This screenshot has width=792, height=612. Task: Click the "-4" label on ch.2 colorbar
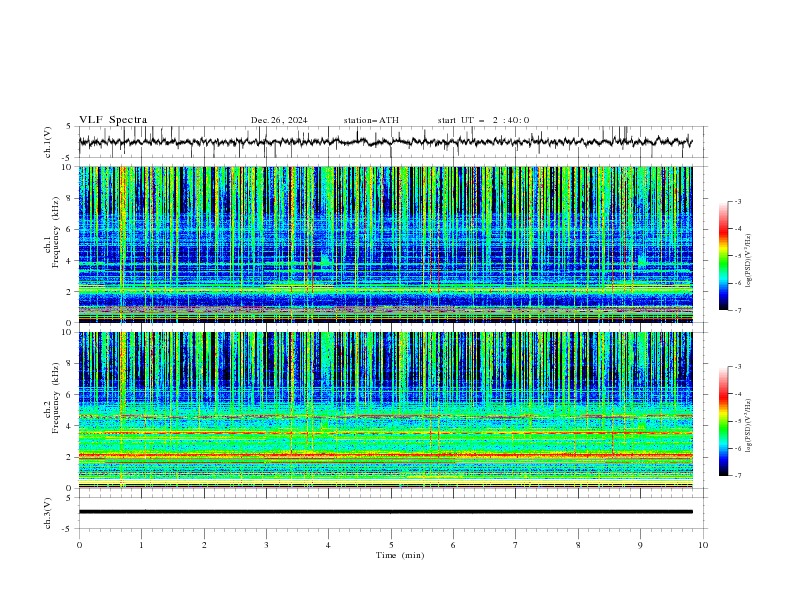pyautogui.click(x=737, y=394)
